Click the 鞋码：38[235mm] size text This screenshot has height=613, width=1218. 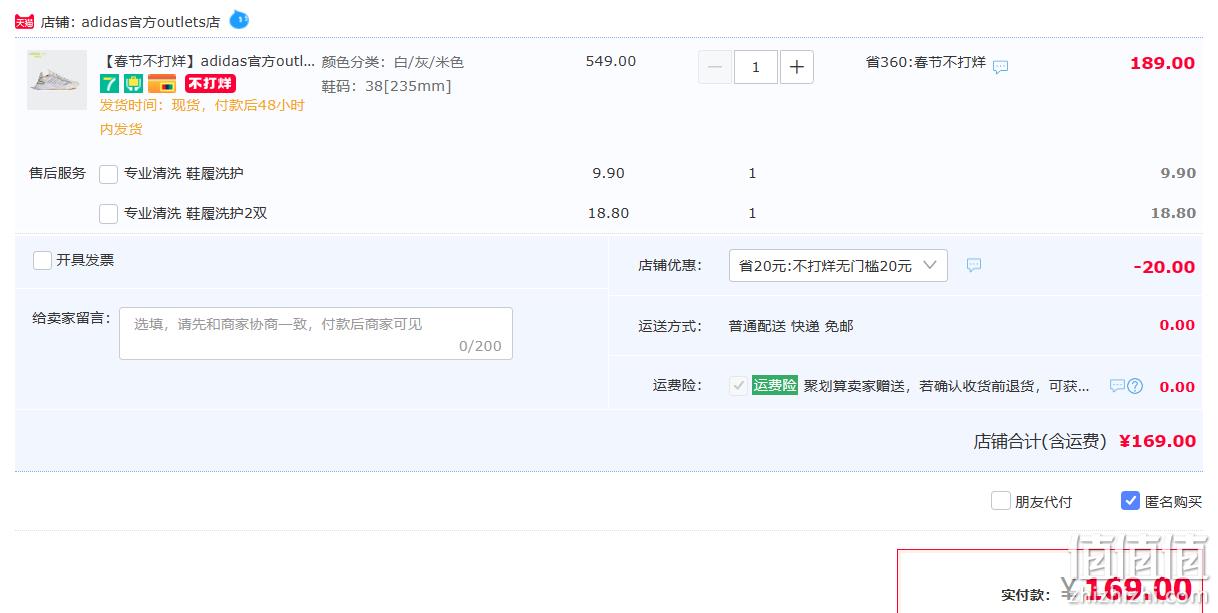click(x=386, y=86)
